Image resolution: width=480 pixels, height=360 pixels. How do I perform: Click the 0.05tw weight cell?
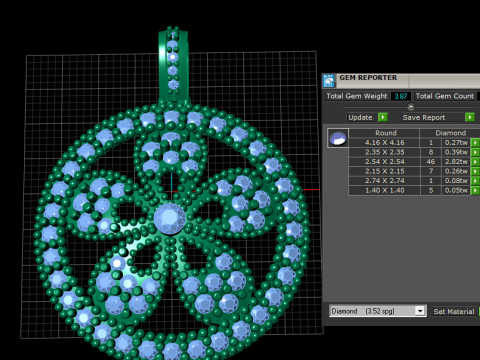coord(456,191)
